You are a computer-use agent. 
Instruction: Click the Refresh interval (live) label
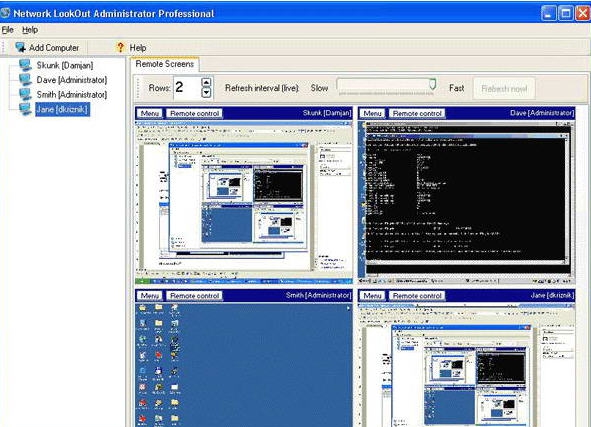(262, 88)
